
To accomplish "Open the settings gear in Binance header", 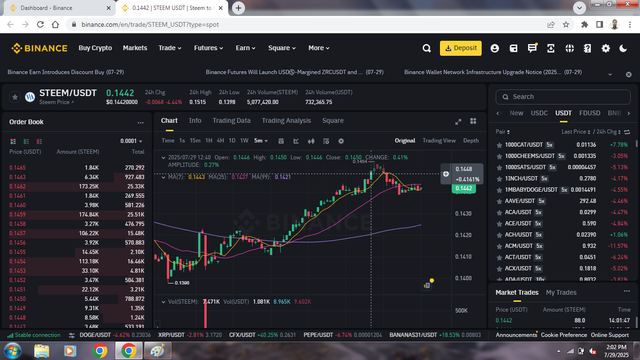I will [606, 48].
